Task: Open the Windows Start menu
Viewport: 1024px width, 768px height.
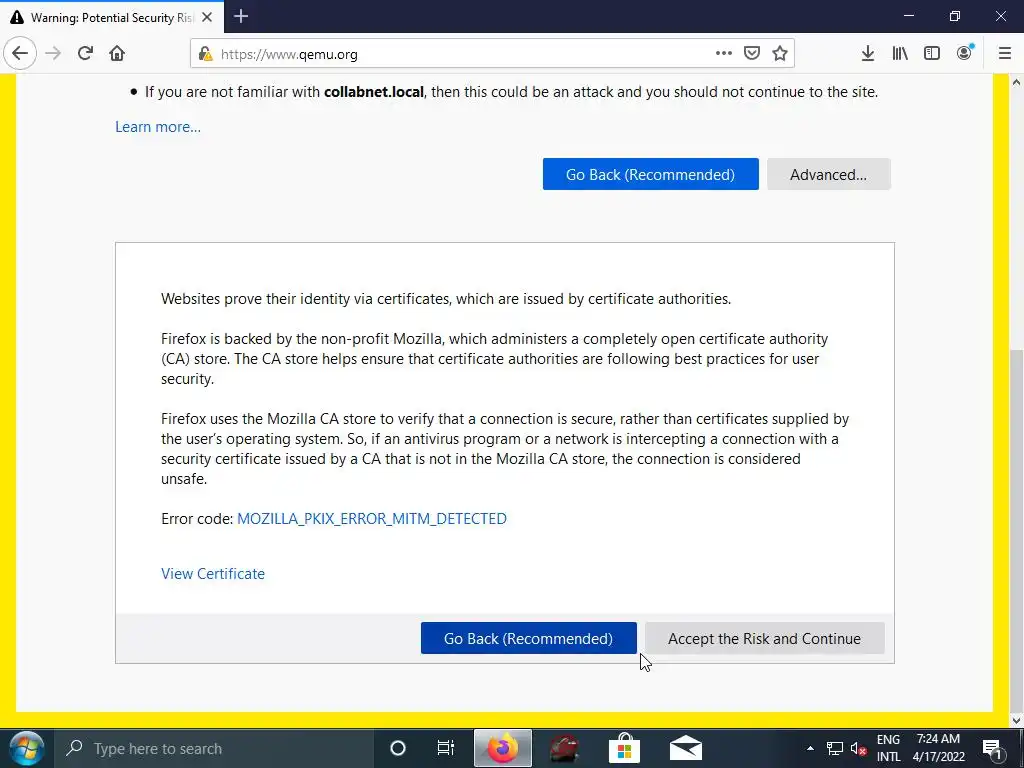Action: [x=26, y=748]
